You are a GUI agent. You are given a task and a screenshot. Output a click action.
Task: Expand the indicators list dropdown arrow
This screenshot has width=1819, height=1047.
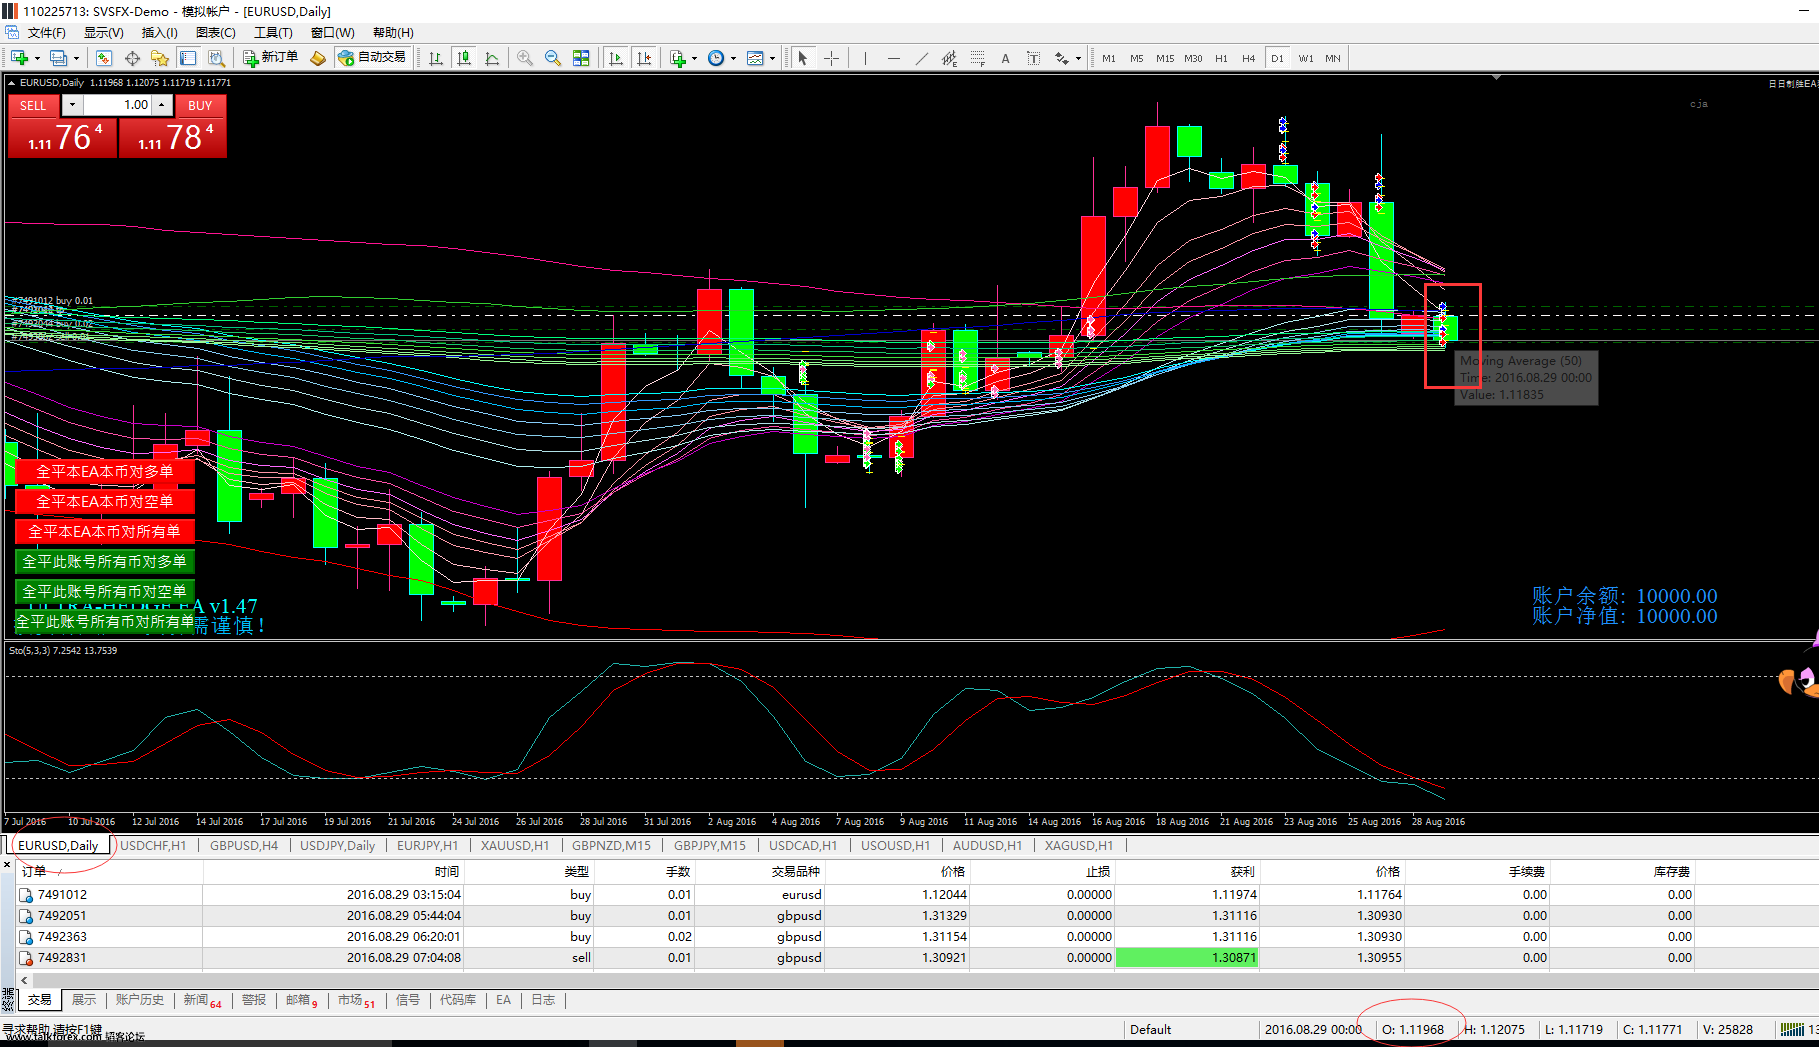click(694, 58)
